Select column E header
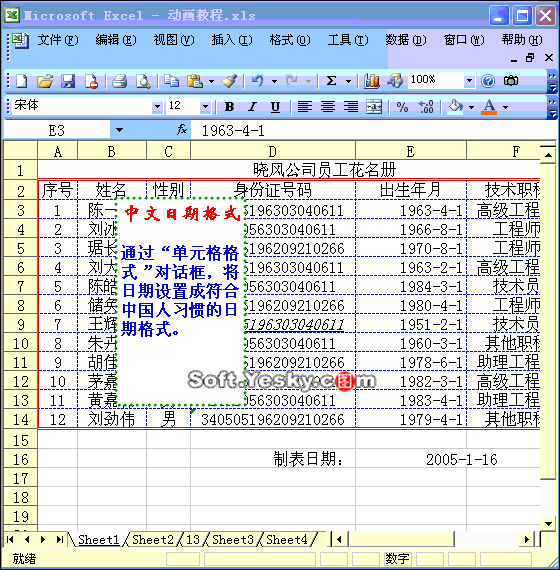 point(411,151)
